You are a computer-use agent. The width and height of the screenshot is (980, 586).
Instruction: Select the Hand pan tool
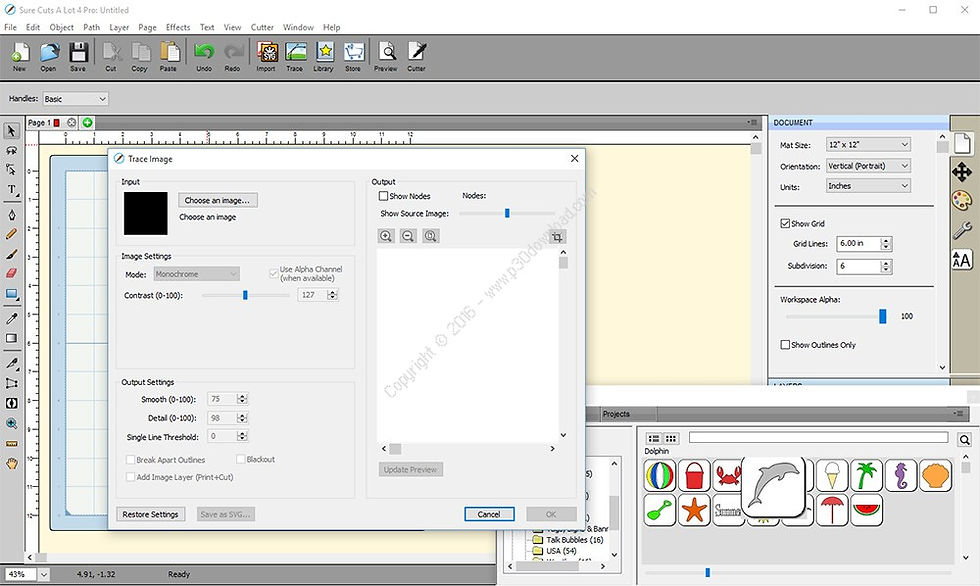click(11, 464)
